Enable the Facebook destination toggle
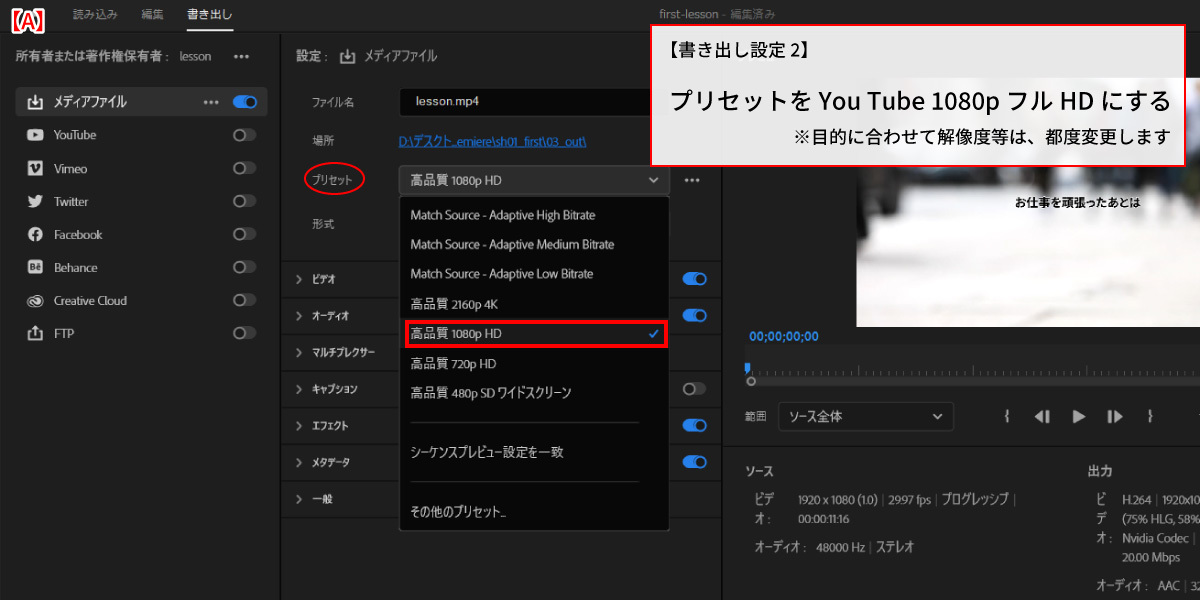Viewport: 1200px width, 600px height. [244, 234]
